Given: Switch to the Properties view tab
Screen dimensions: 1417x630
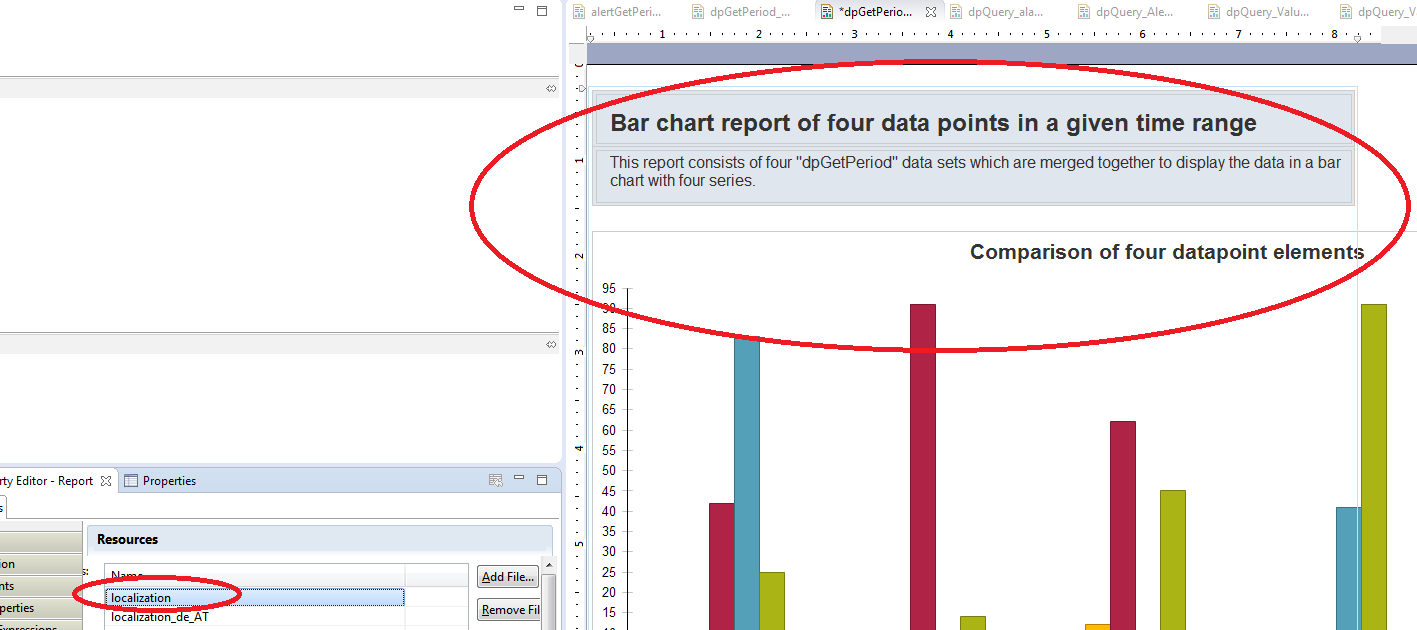Looking at the screenshot, I should [160, 481].
